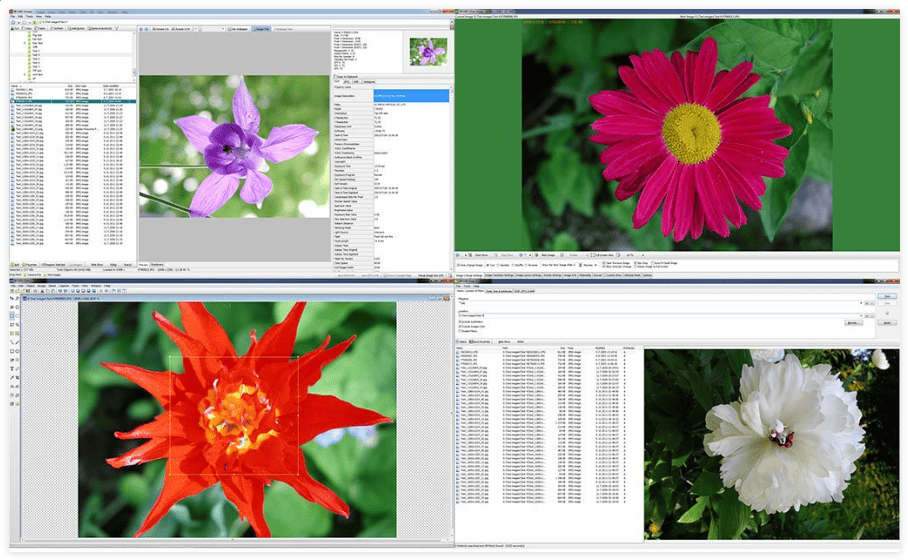Select the magnifier zoom tool in the Editor palette

[x=17, y=298]
